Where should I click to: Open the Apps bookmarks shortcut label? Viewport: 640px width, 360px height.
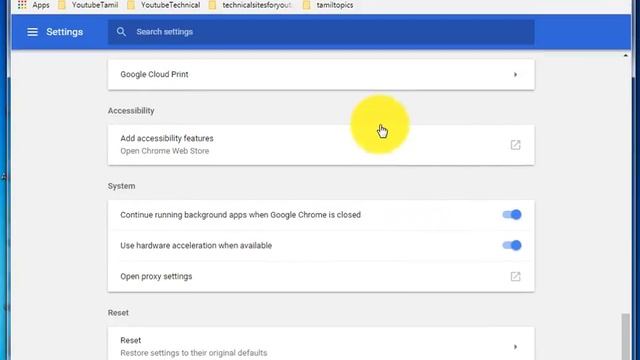(x=41, y=5)
